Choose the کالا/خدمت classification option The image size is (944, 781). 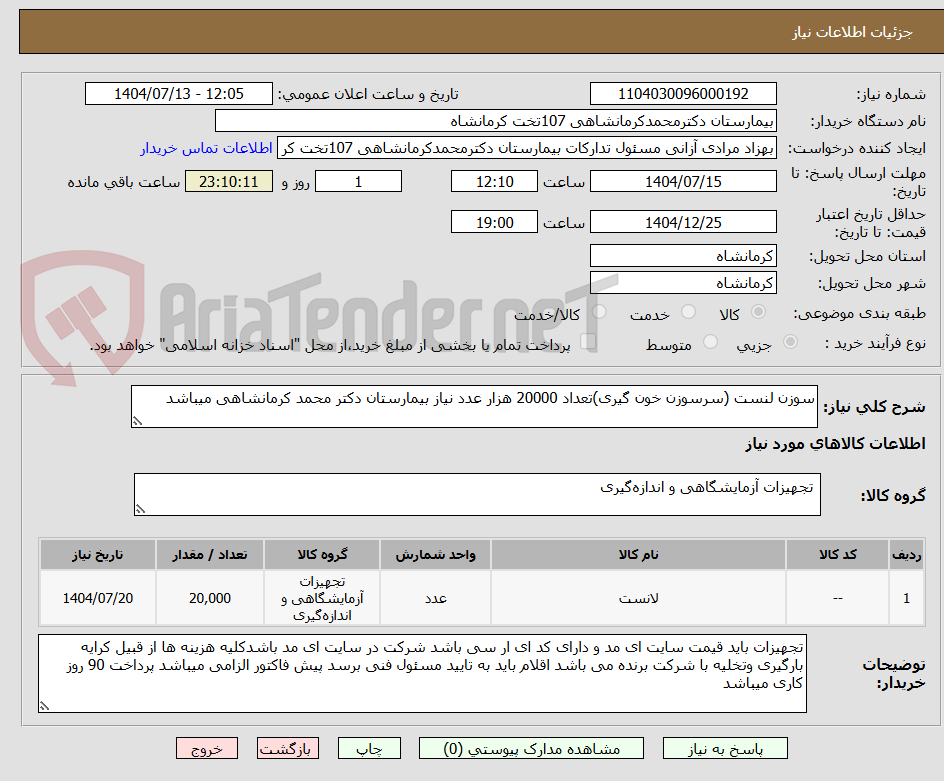[x=598, y=312]
